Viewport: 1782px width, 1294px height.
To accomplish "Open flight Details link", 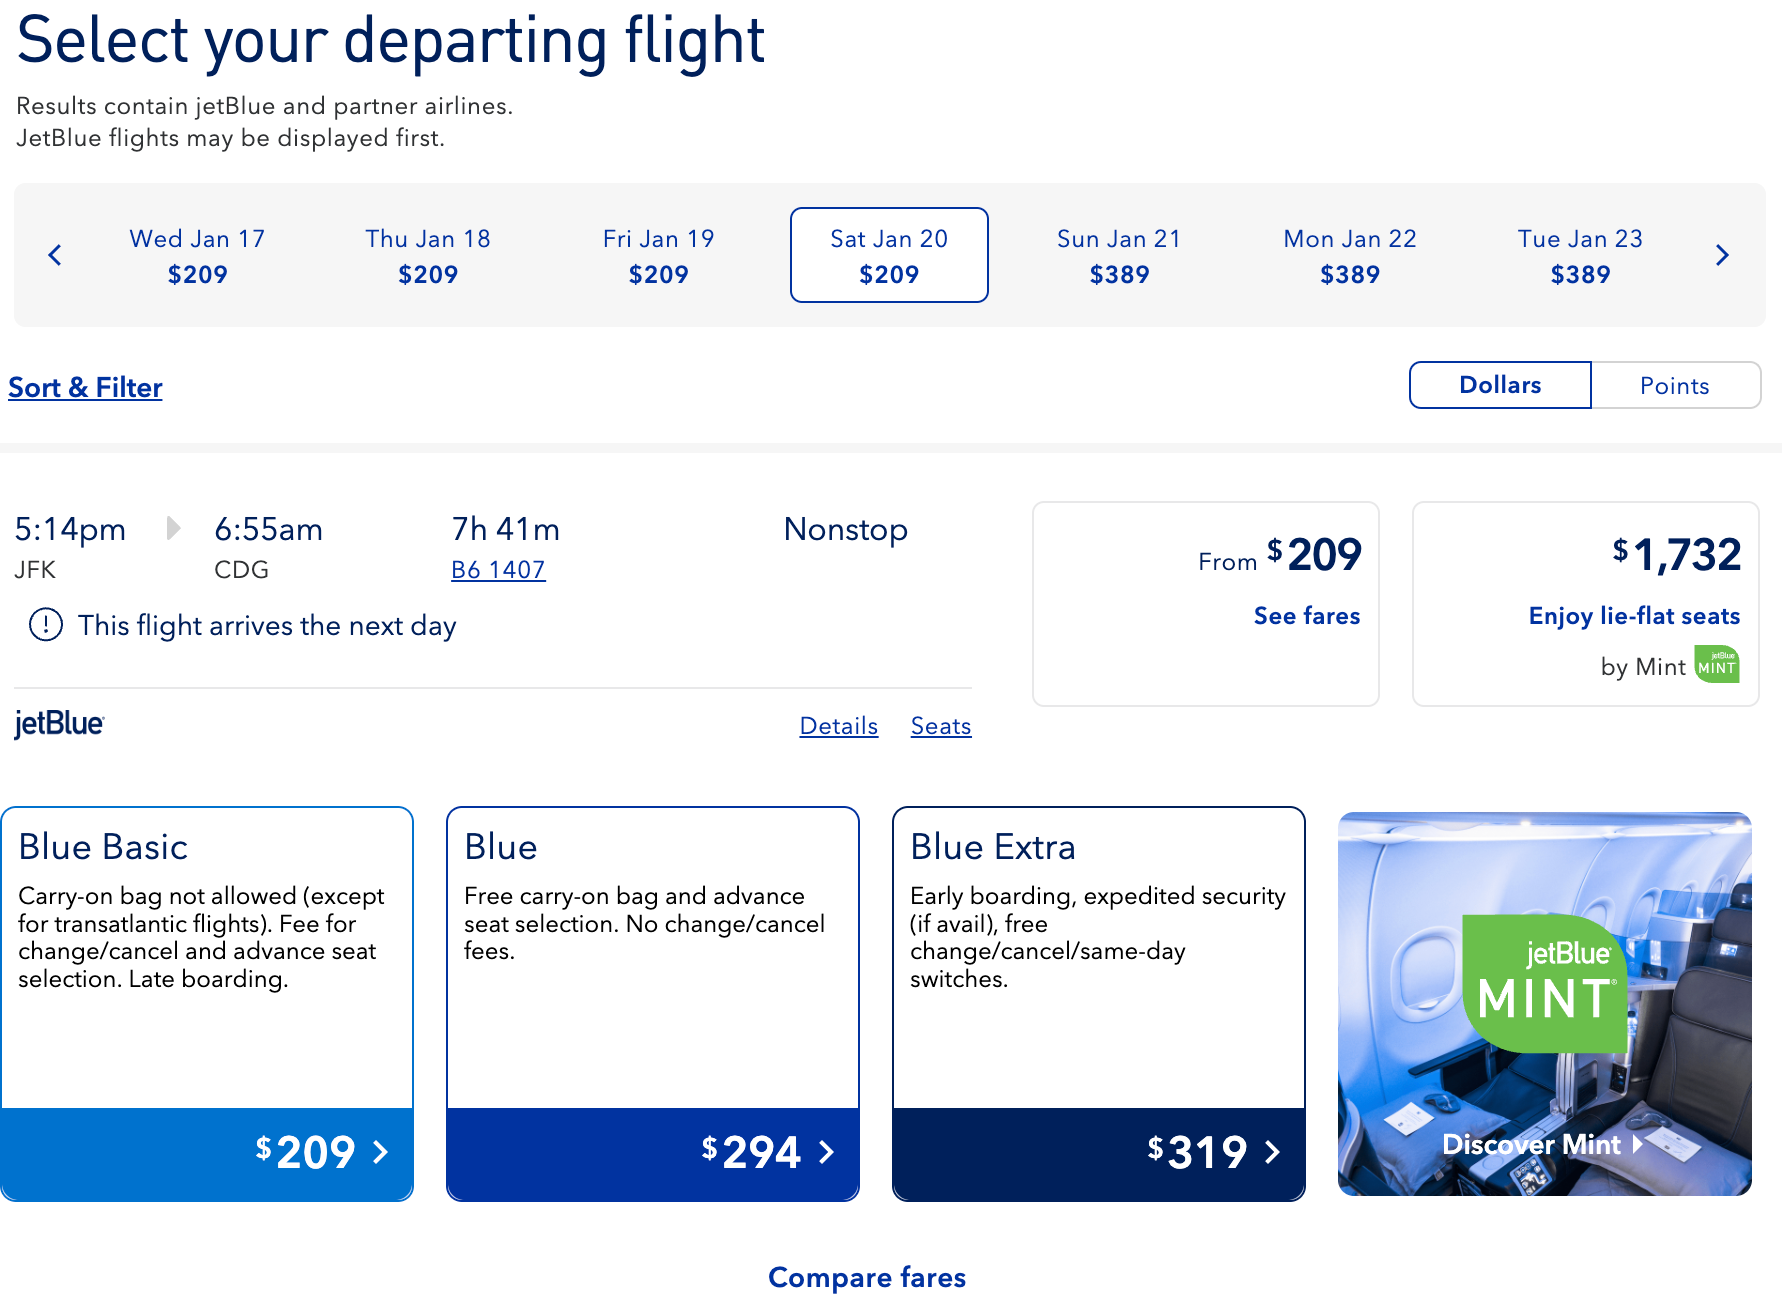I will (x=838, y=726).
